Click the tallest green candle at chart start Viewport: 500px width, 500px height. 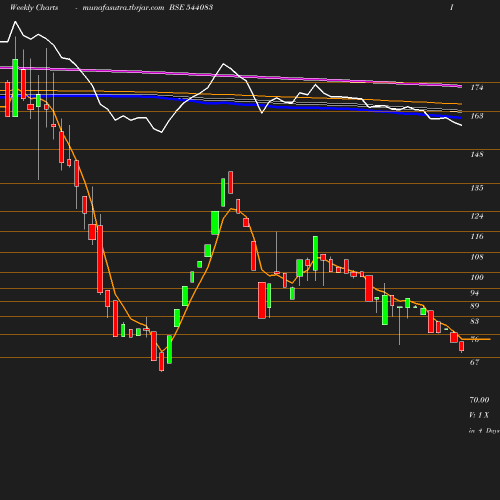15,88
